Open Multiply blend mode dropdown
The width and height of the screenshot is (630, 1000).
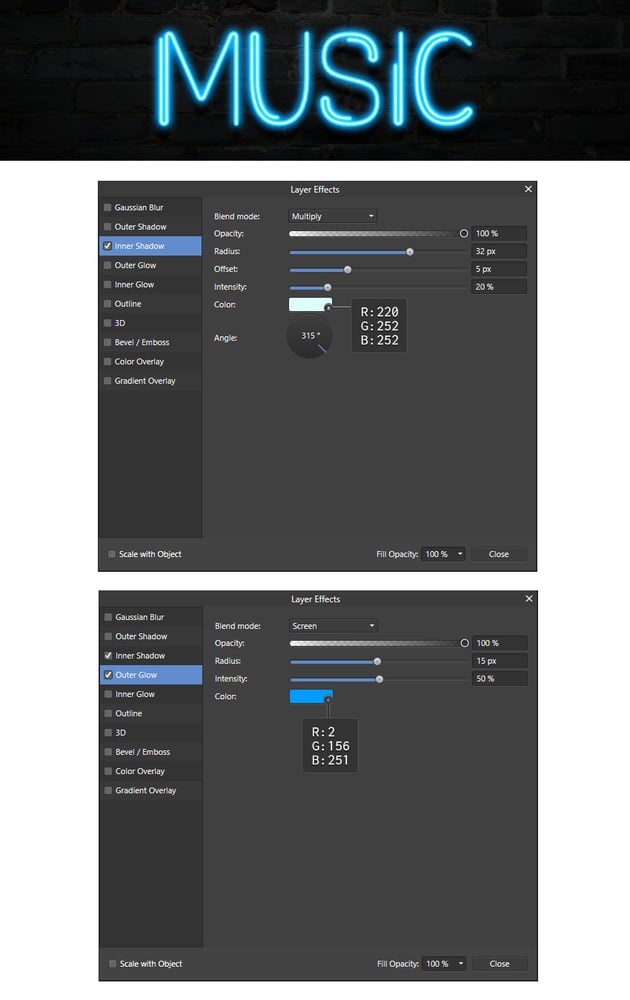click(x=332, y=216)
